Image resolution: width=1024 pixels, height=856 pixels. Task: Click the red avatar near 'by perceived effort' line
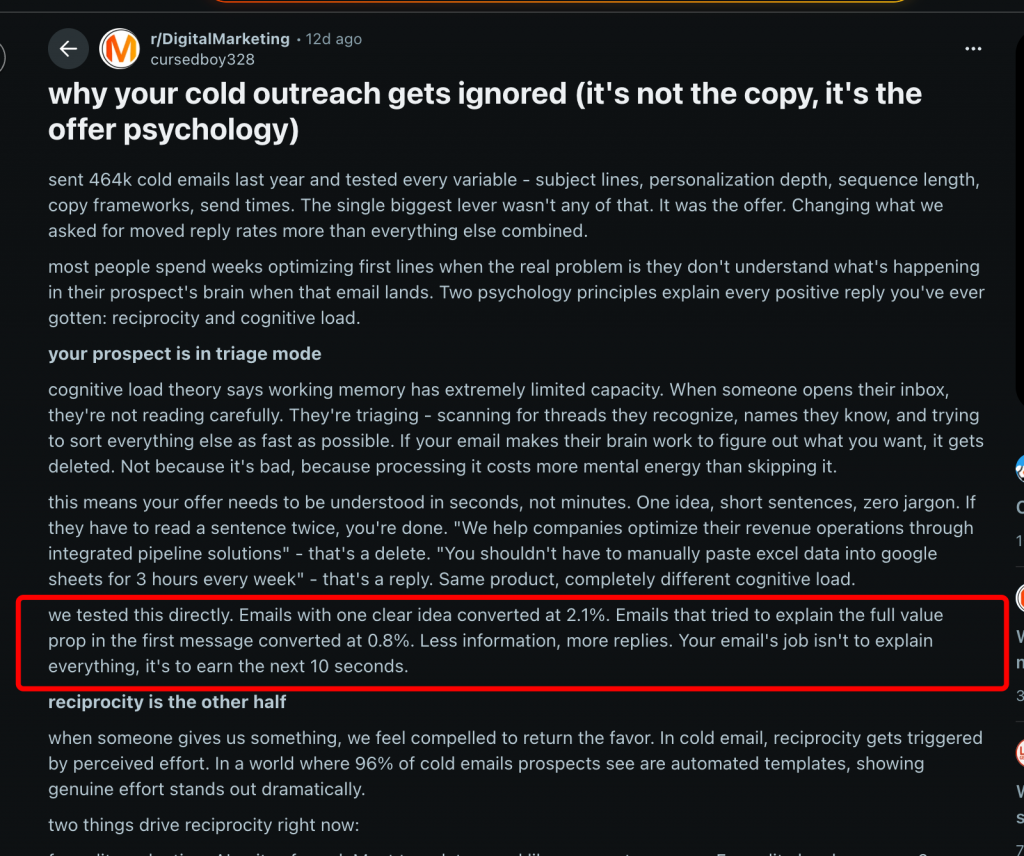coord(1020,752)
